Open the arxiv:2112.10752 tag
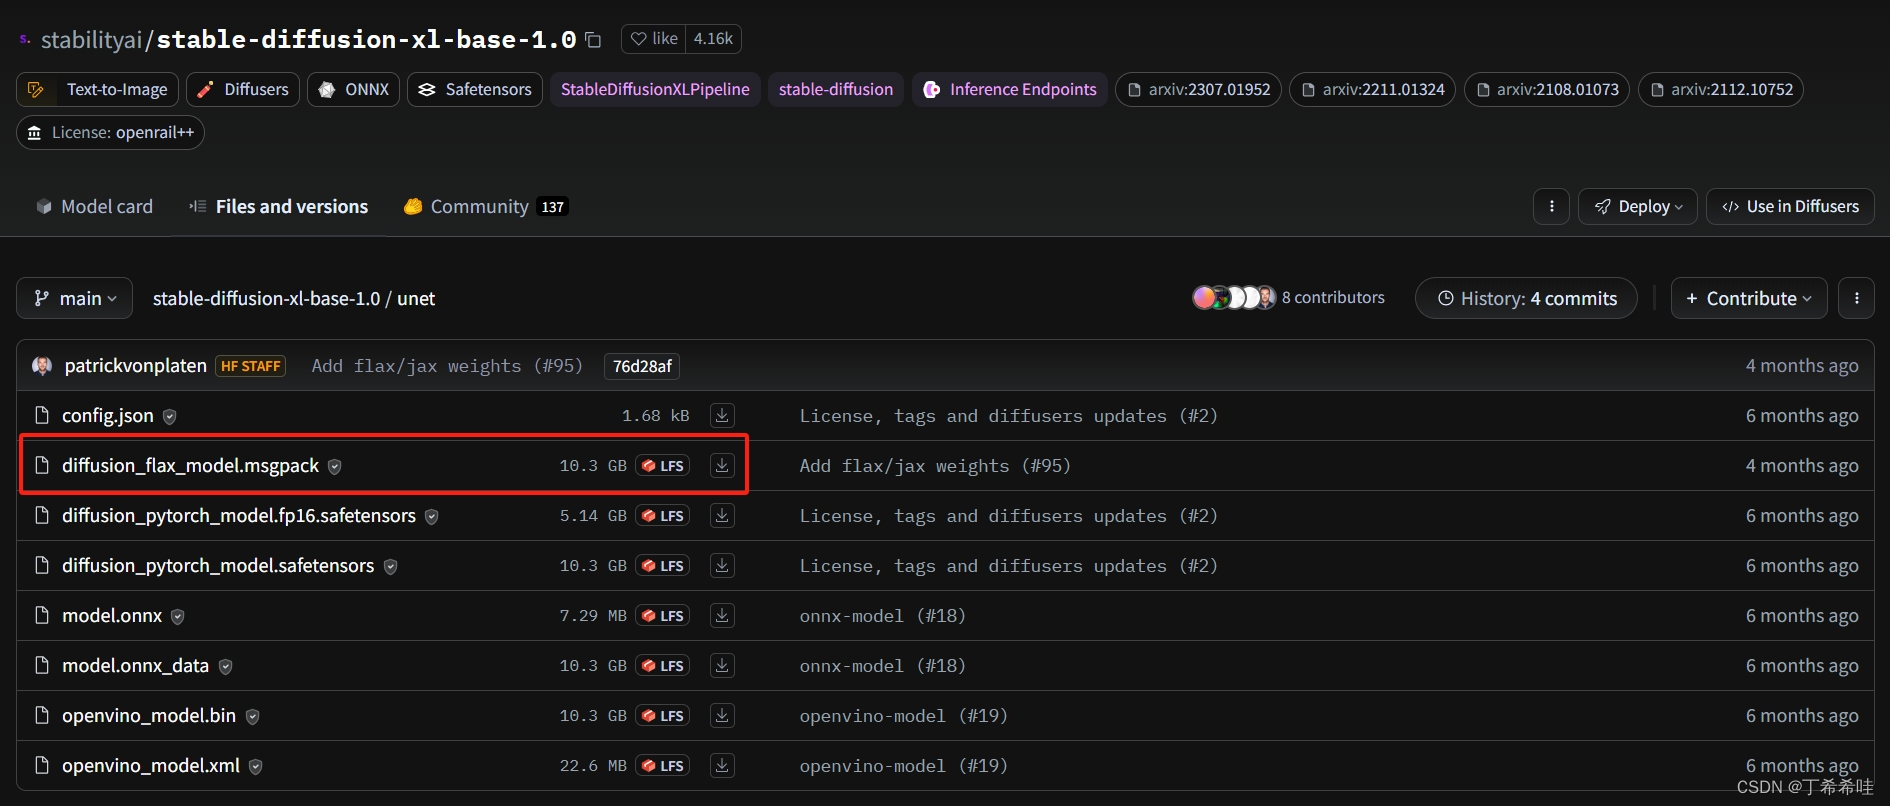 click(x=1721, y=89)
